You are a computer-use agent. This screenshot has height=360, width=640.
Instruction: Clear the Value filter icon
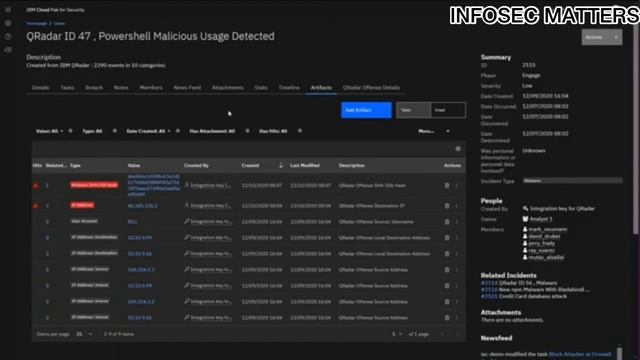(70, 131)
